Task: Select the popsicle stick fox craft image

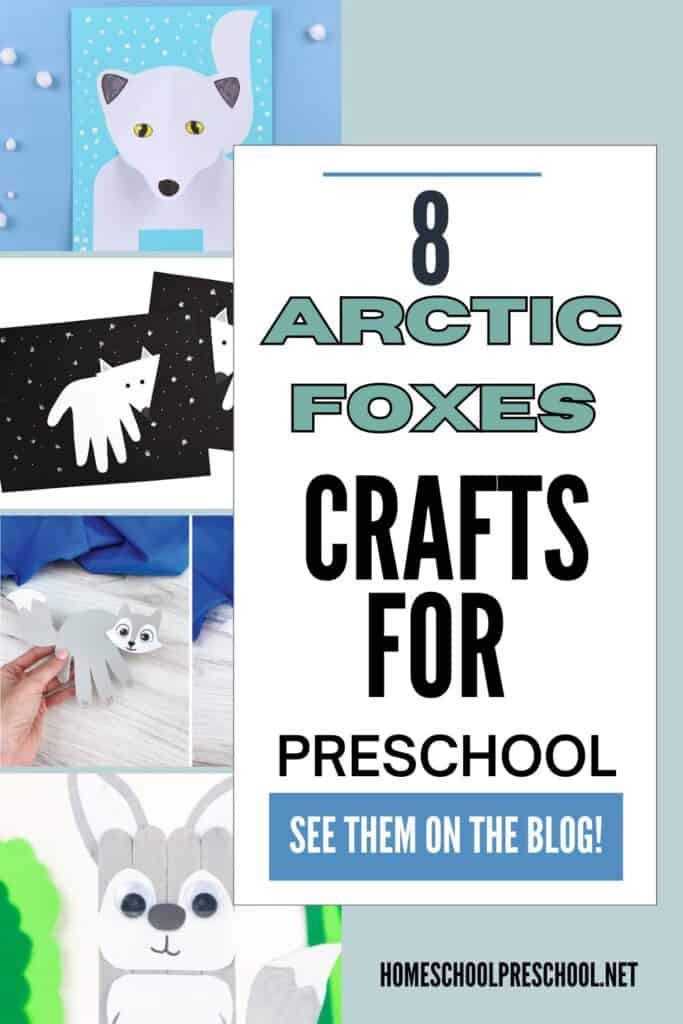Action: [x=170, y=899]
